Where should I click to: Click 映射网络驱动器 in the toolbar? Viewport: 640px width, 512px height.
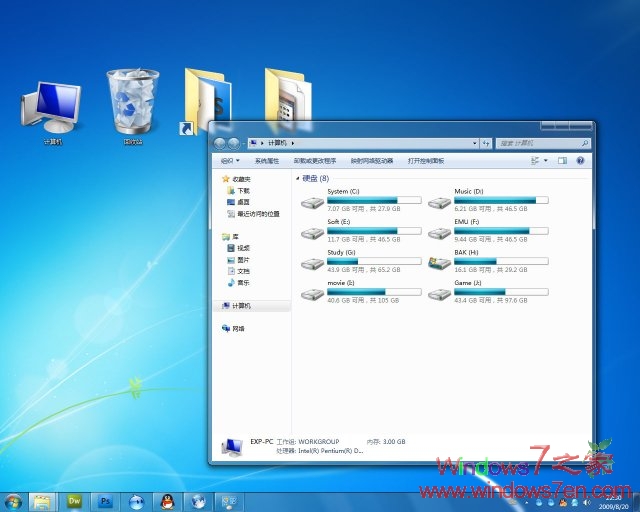(372, 161)
